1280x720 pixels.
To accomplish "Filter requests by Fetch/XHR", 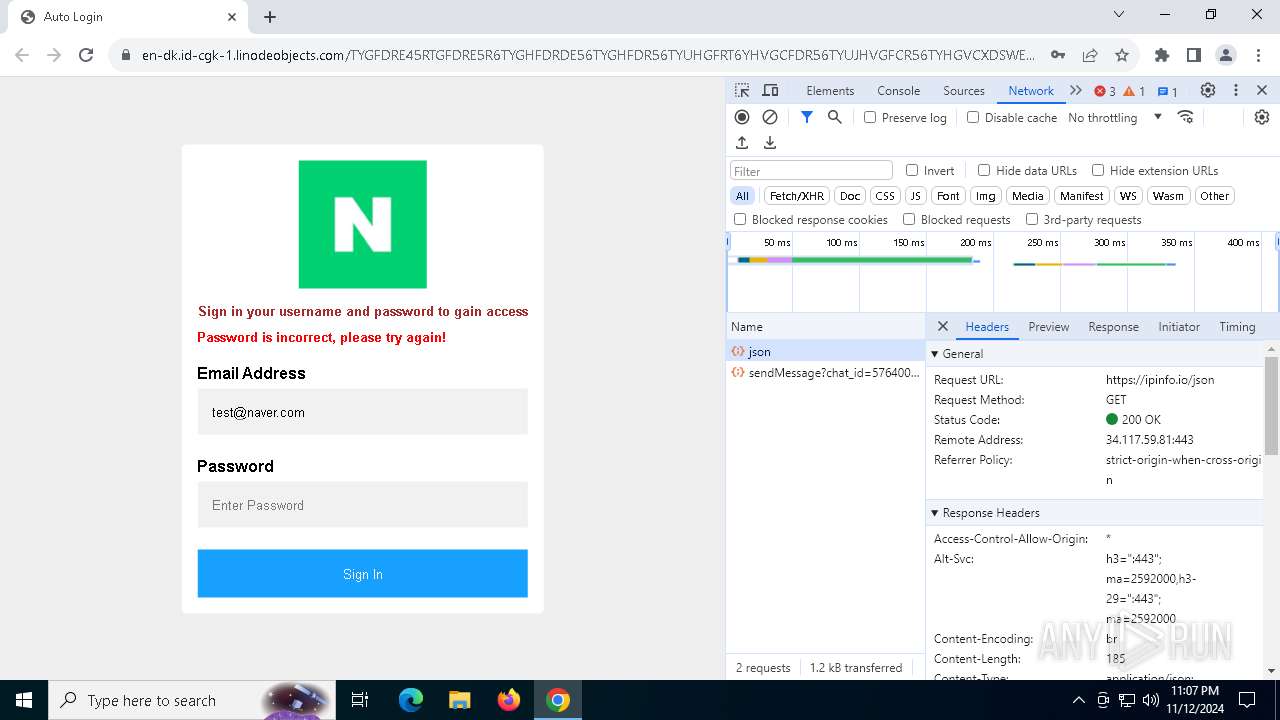I will click(x=797, y=196).
